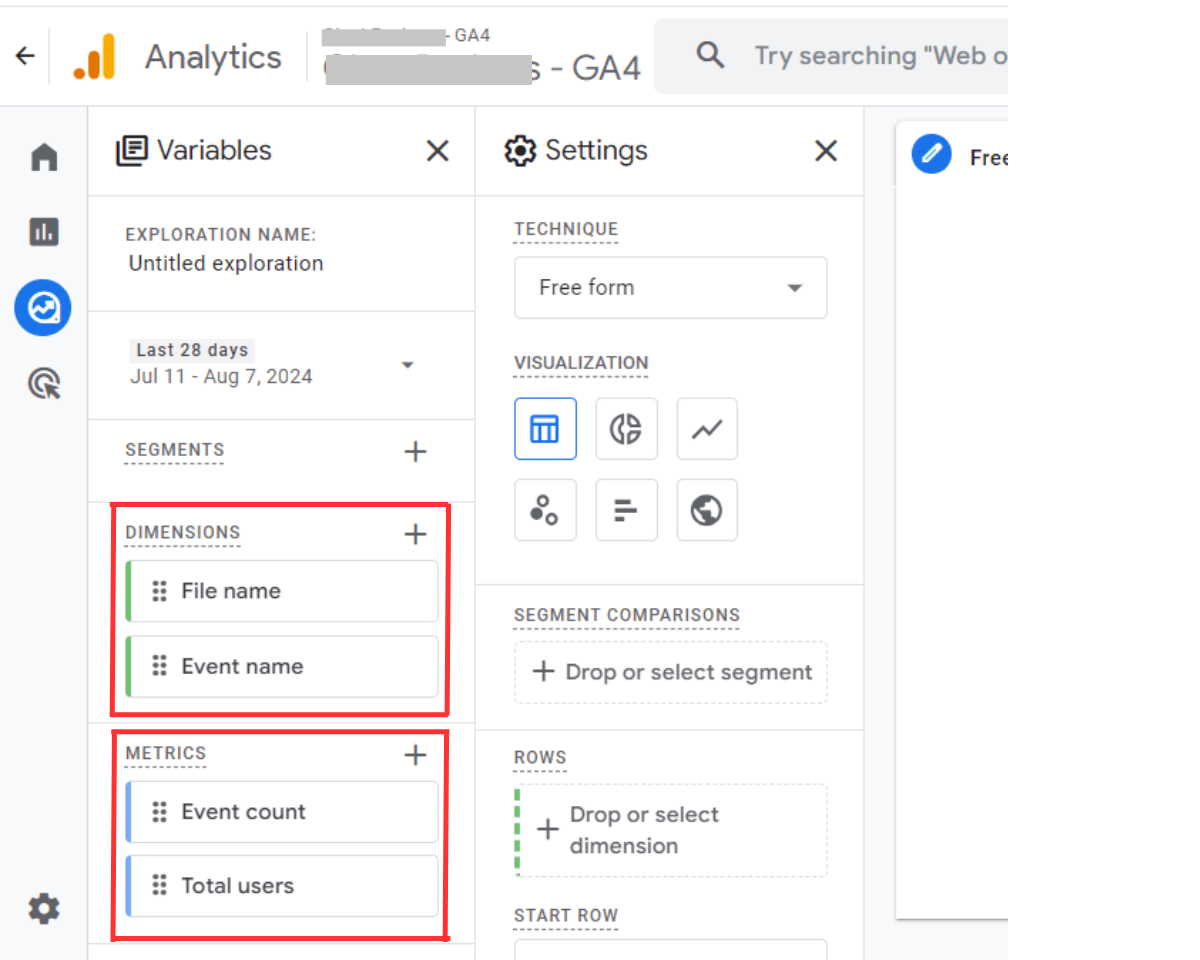Click Drop or select dimension in Rows
This screenshot has width=1200, height=960.
click(671, 830)
